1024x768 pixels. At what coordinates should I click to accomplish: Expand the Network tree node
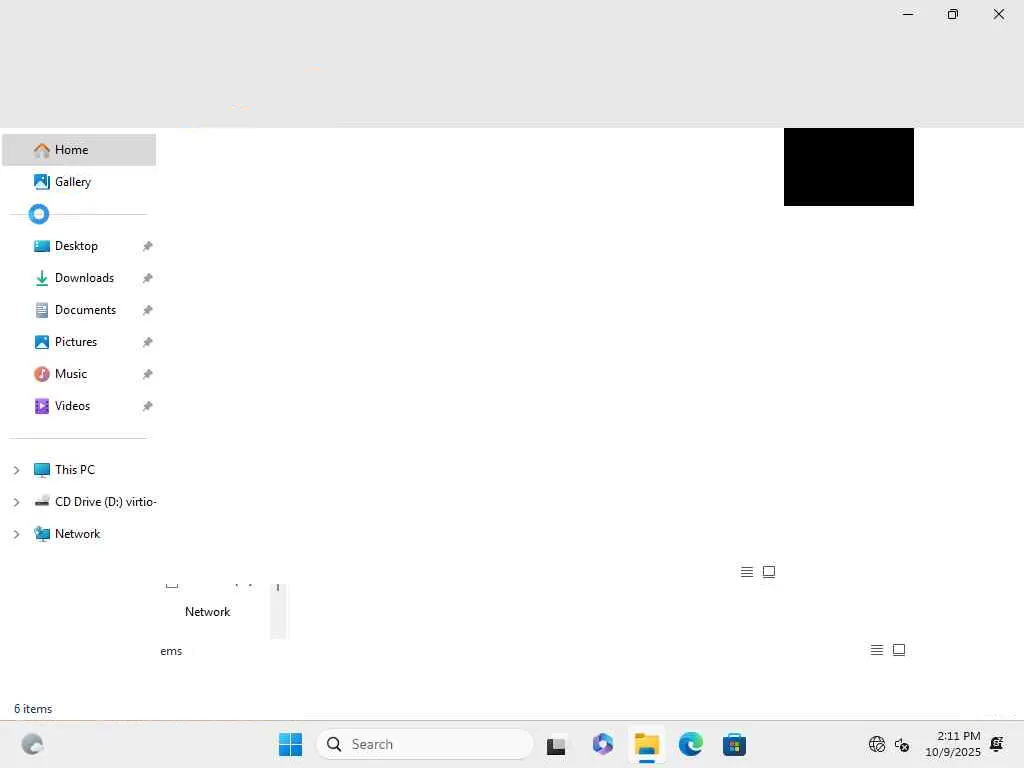pyautogui.click(x=16, y=534)
